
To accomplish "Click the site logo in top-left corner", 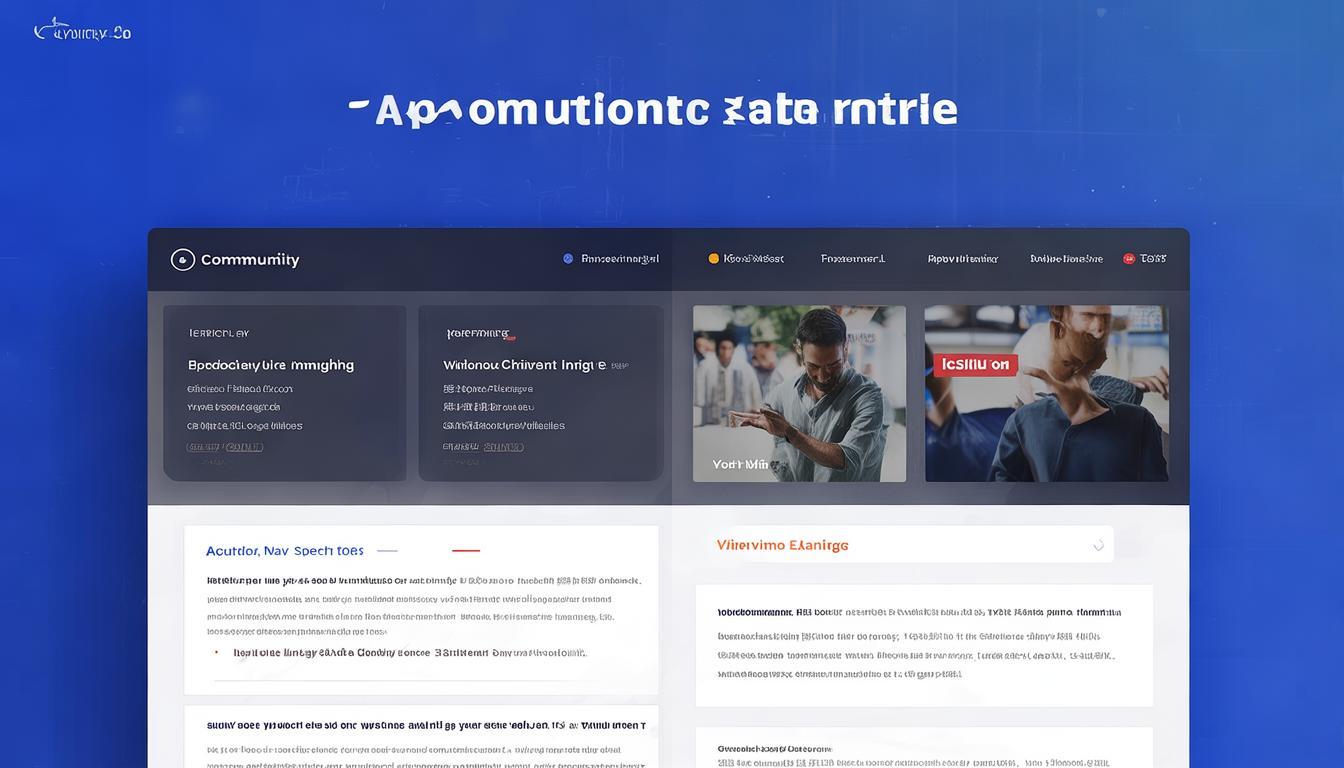I will 82,31.
